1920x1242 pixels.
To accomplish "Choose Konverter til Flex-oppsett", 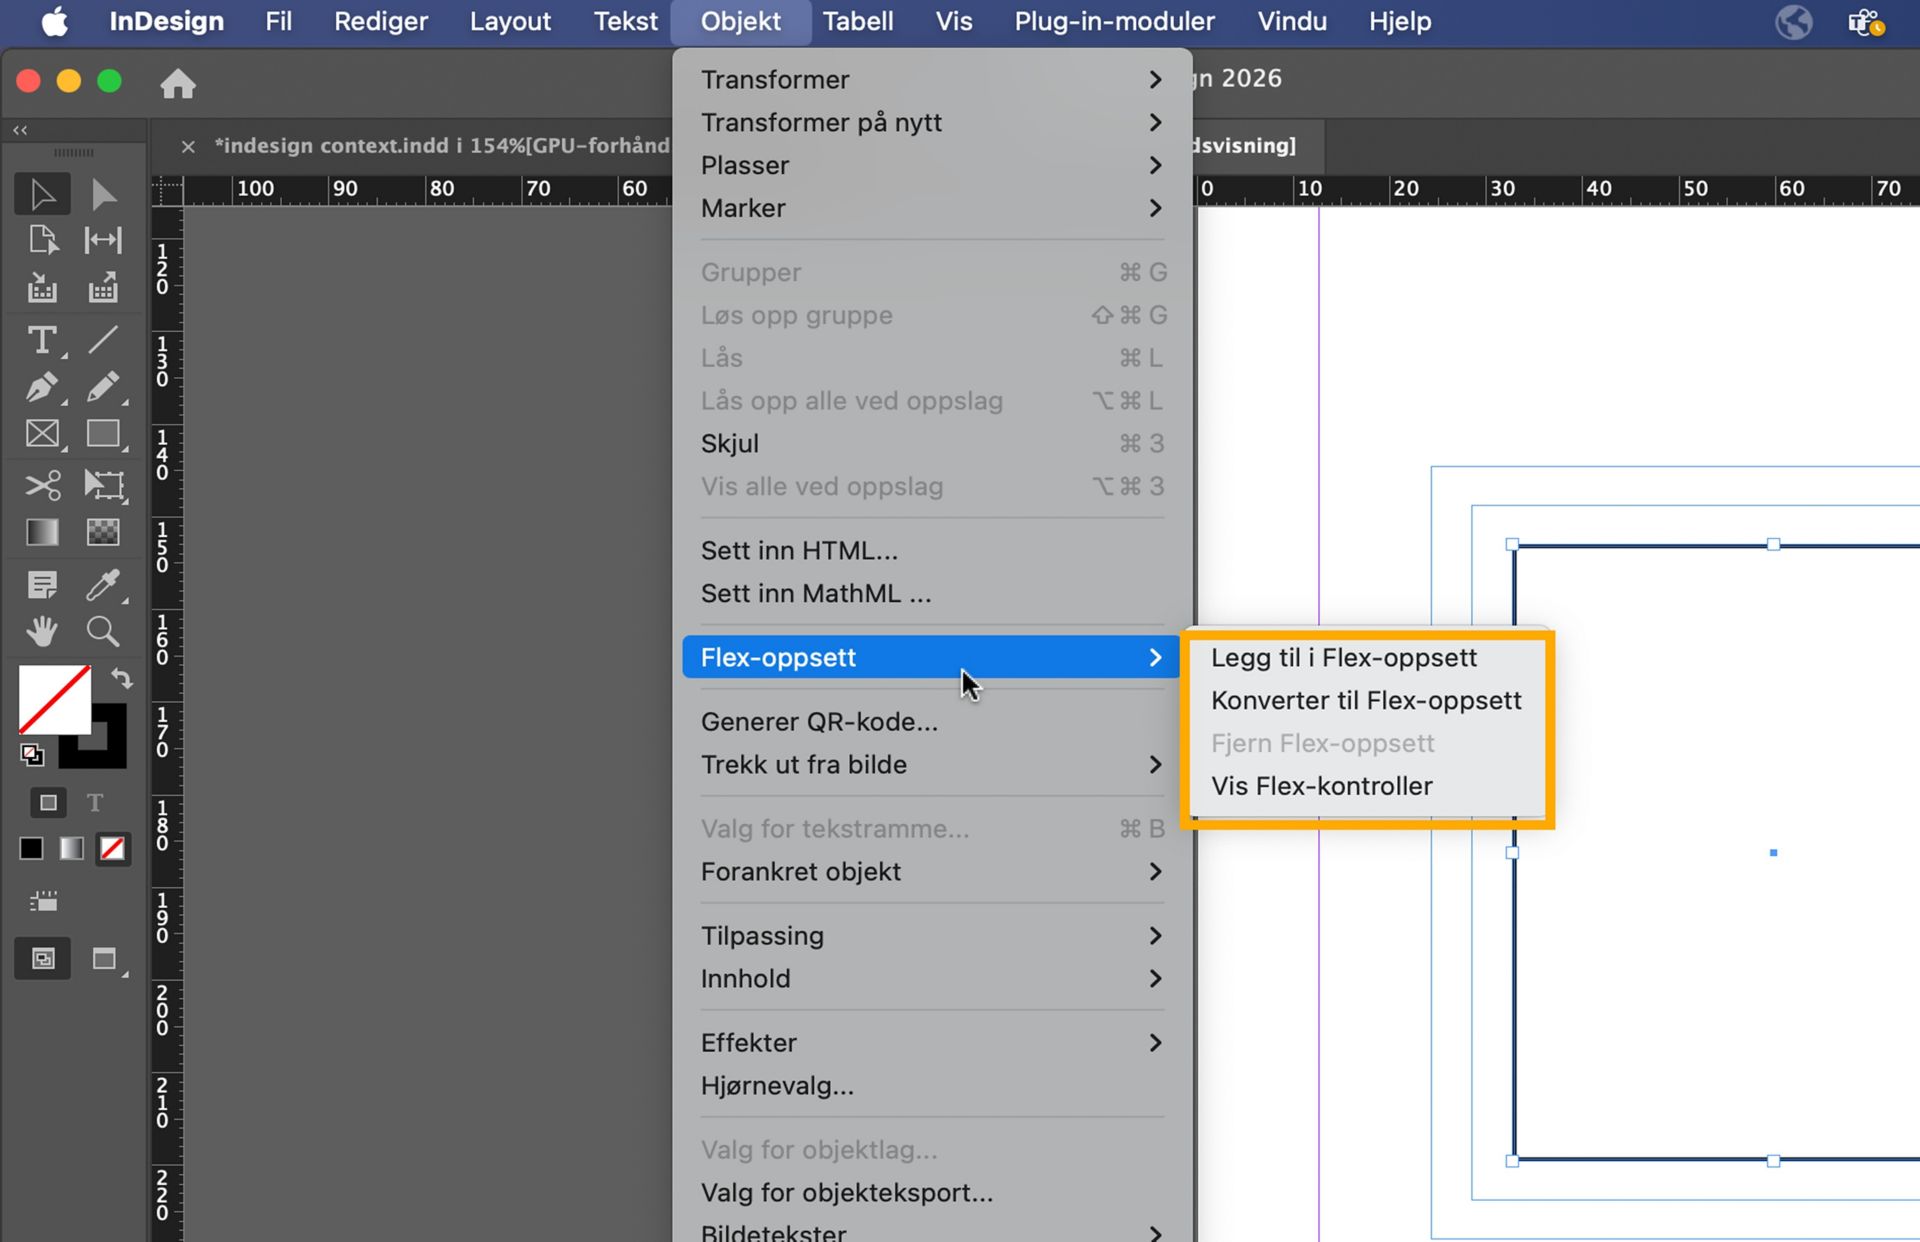I will coord(1366,700).
